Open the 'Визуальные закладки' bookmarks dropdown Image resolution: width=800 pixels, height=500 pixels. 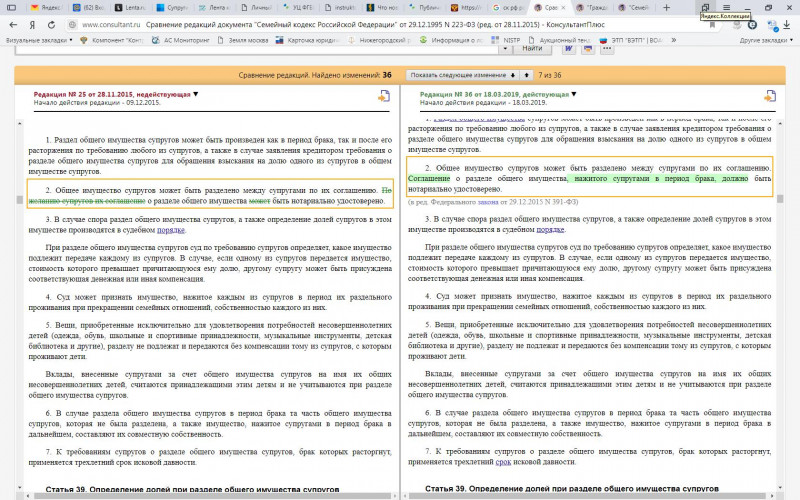(39, 40)
